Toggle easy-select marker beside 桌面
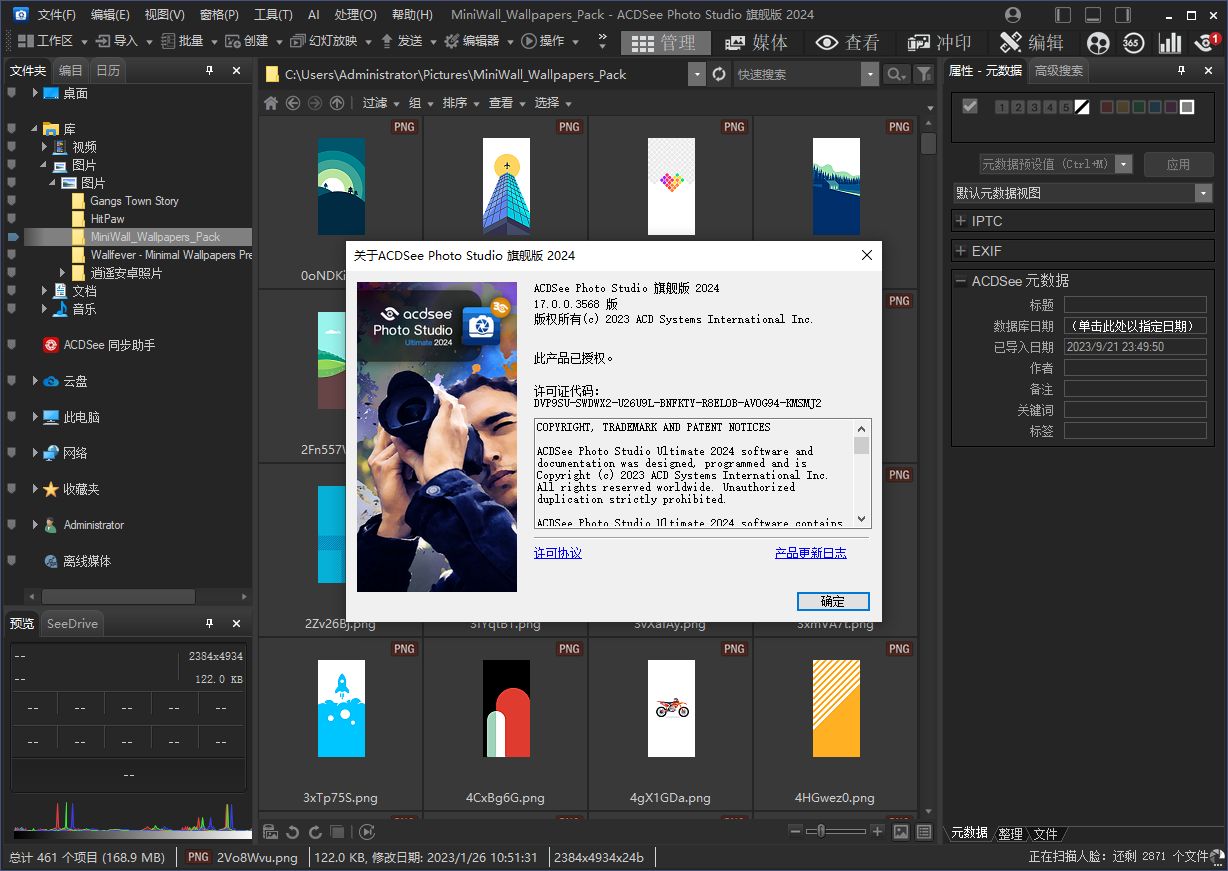The height and width of the screenshot is (871, 1228). [x=12, y=93]
